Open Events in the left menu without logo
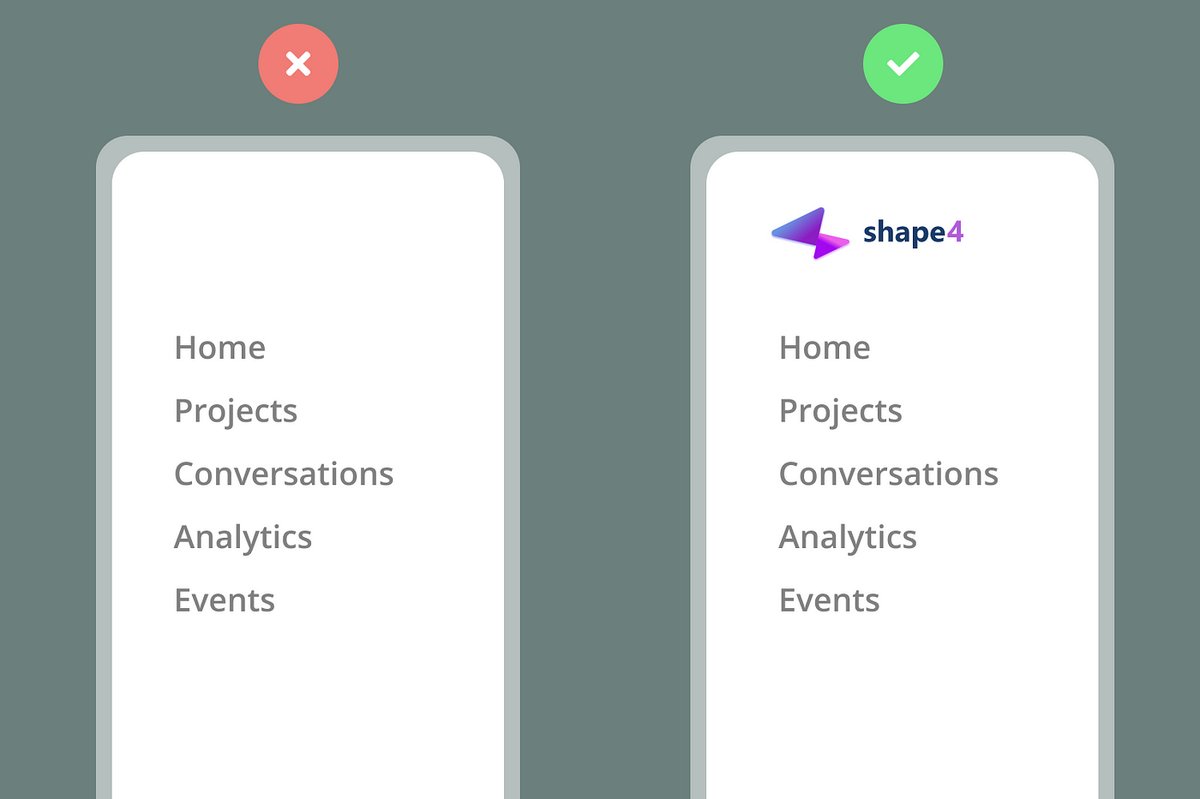The width and height of the screenshot is (1200, 799). click(x=225, y=600)
